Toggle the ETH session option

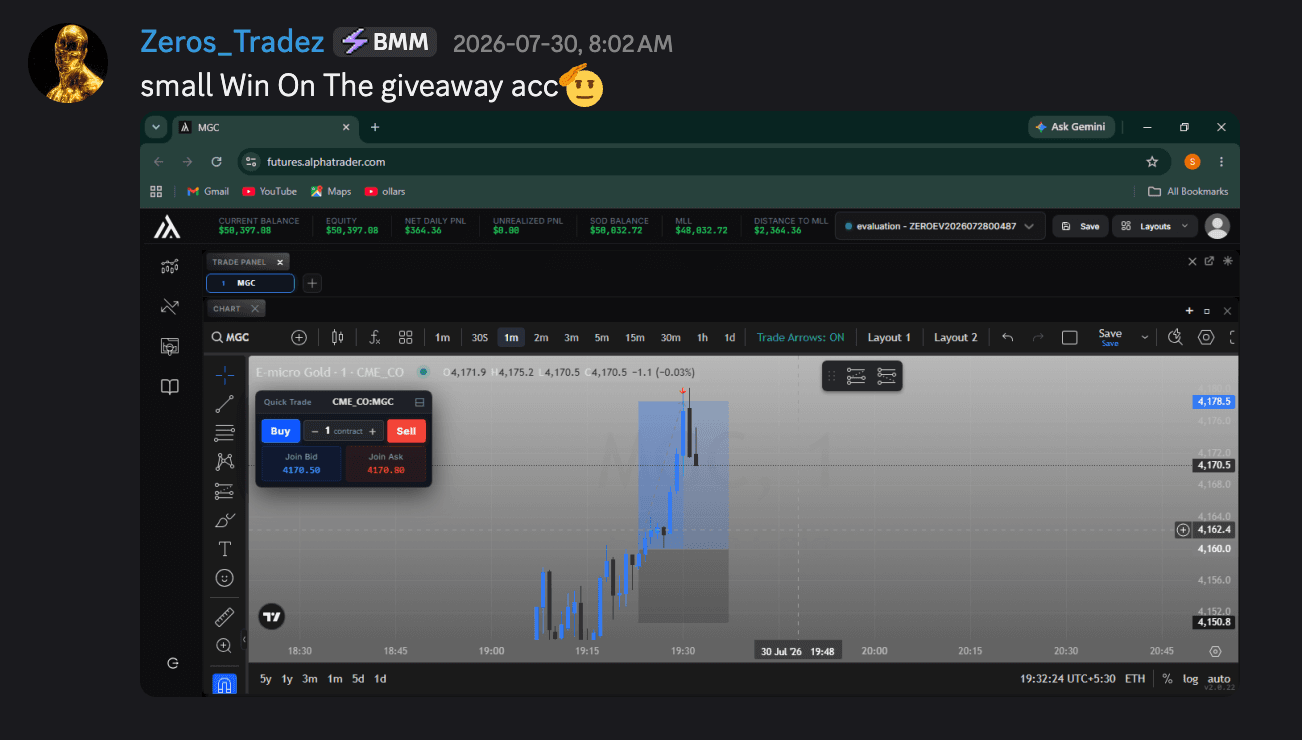[x=1135, y=679]
